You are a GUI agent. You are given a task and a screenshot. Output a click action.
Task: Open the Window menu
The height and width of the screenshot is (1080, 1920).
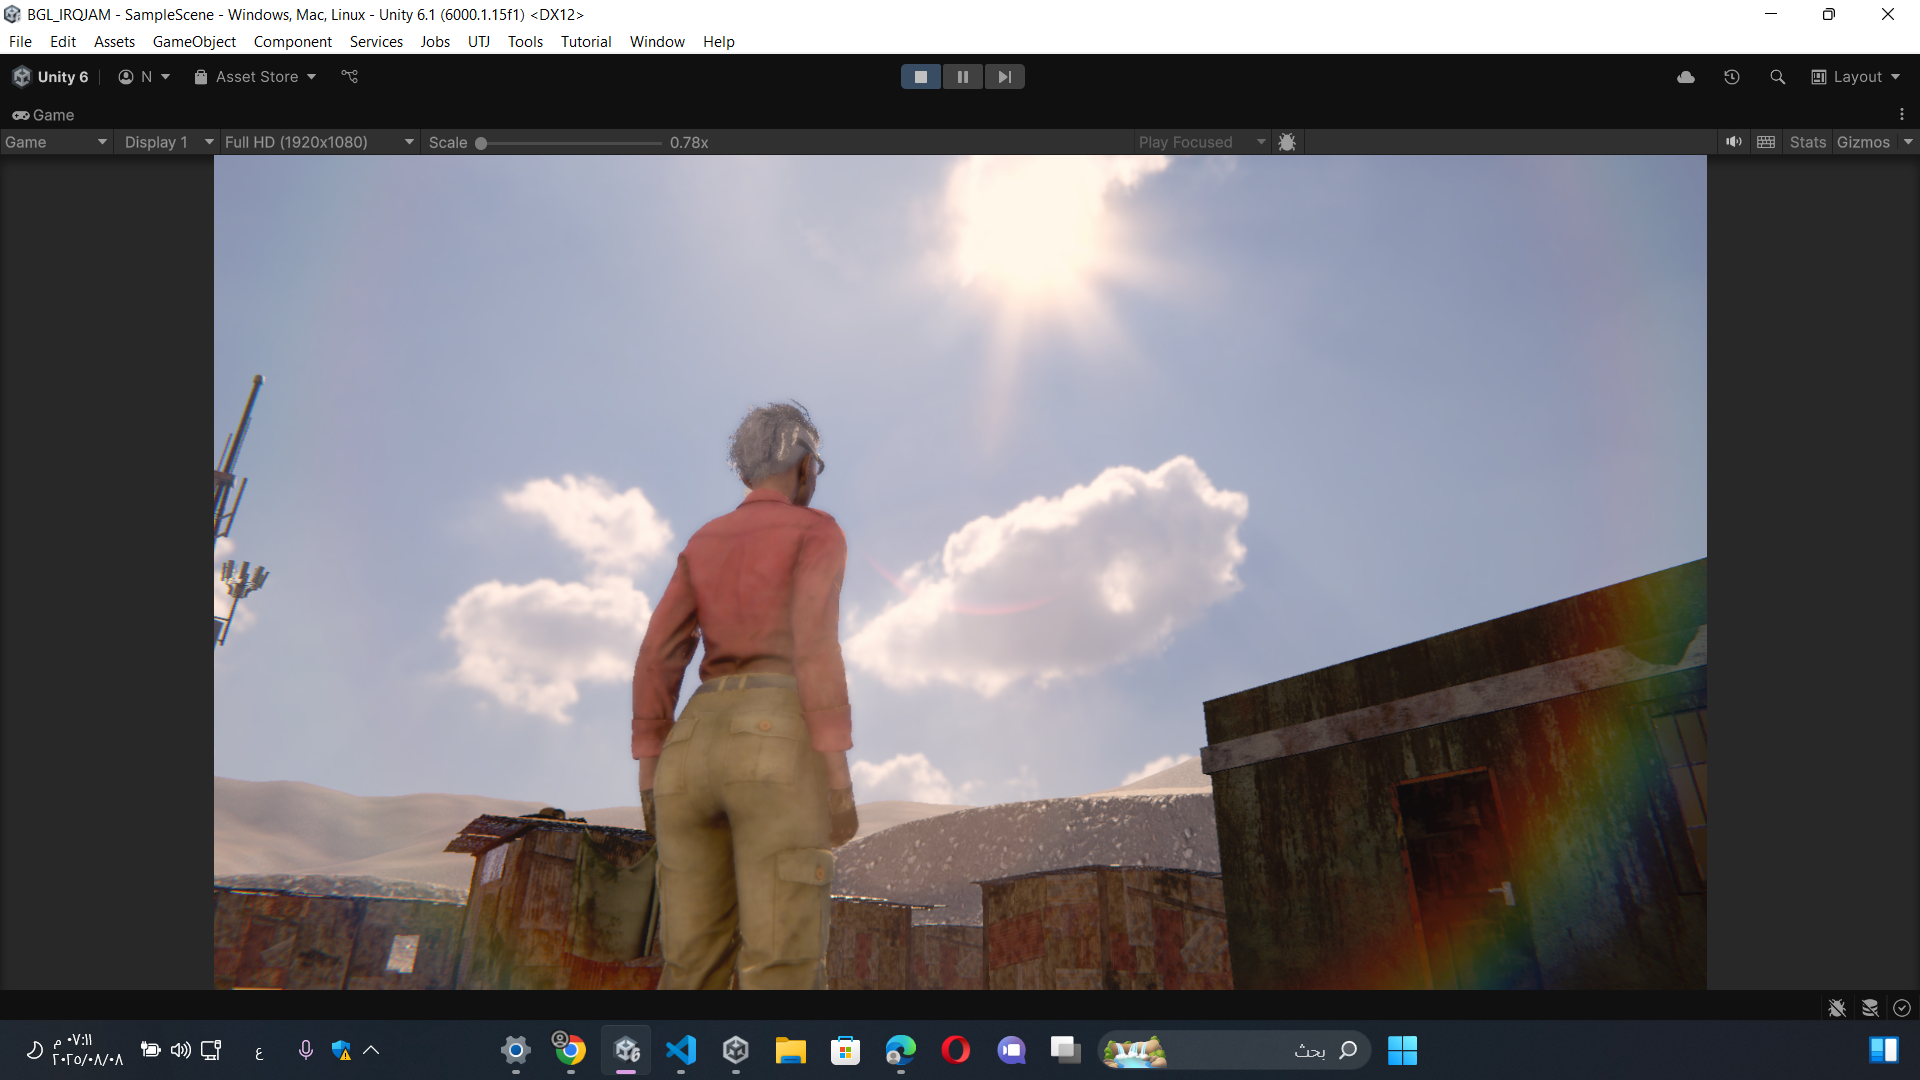656,41
